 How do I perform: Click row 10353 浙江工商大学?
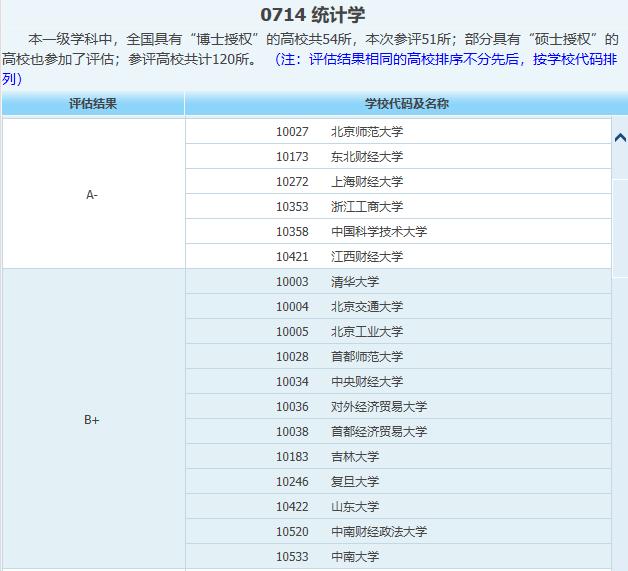point(398,207)
